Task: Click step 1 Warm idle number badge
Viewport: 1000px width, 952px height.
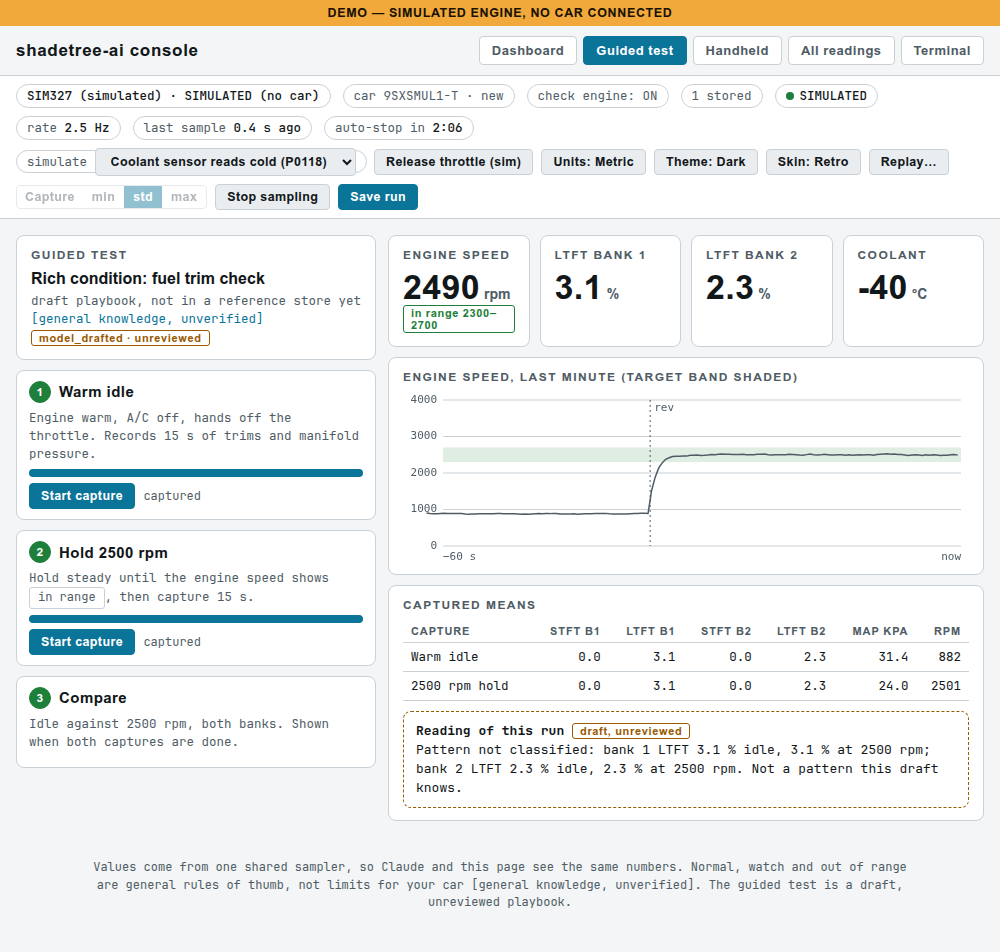Action: coord(40,392)
